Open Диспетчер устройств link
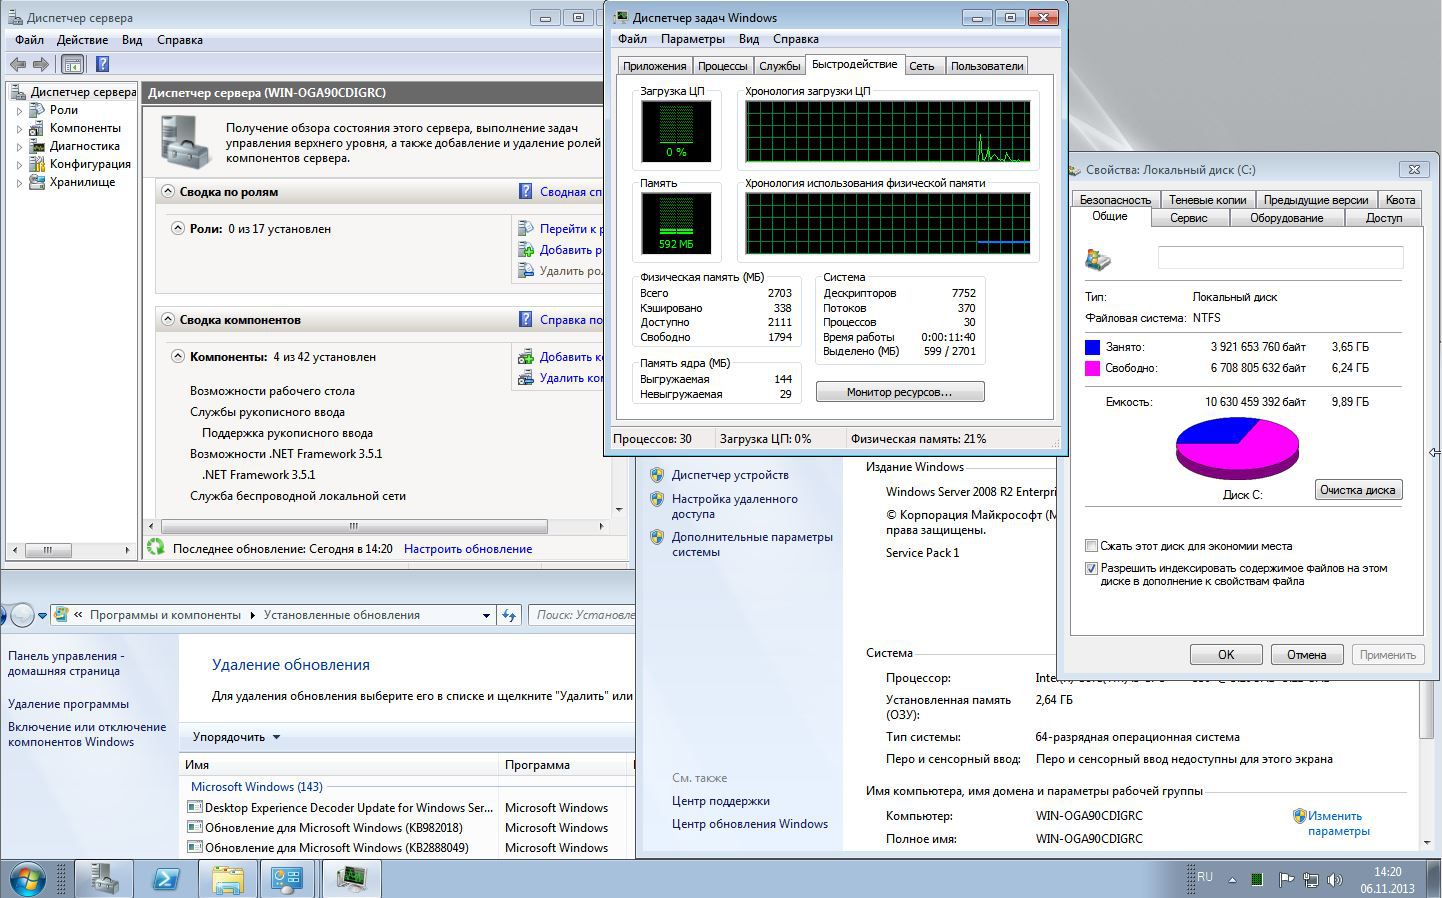Screen dimensions: 1442x898 point(730,475)
